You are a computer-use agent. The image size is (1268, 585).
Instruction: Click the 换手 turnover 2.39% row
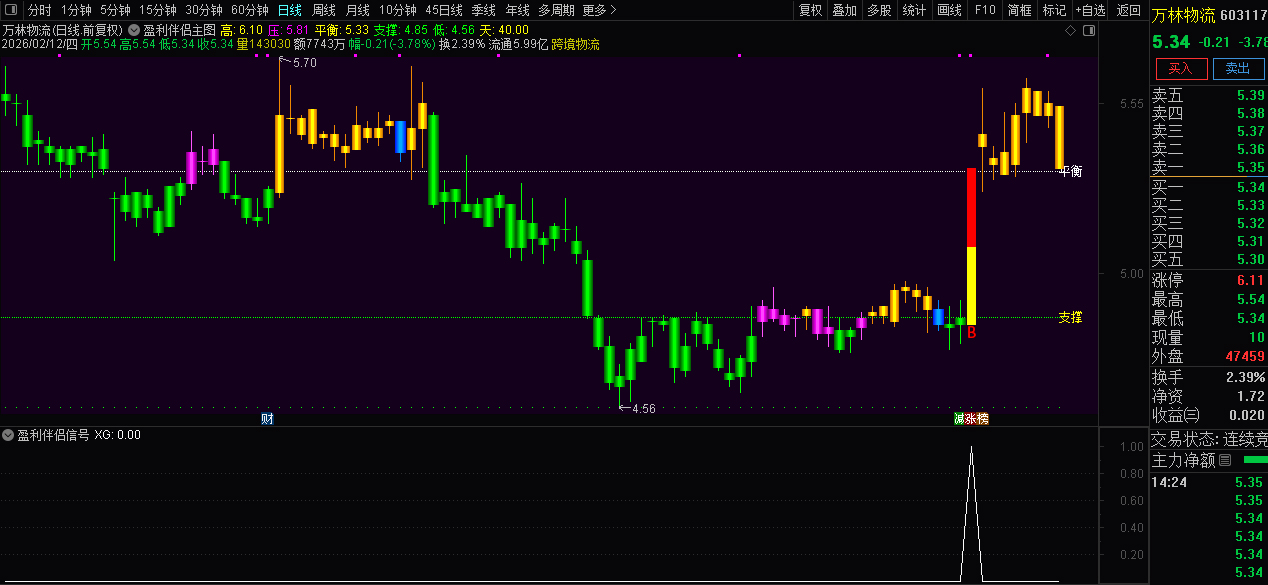tap(1208, 377)
